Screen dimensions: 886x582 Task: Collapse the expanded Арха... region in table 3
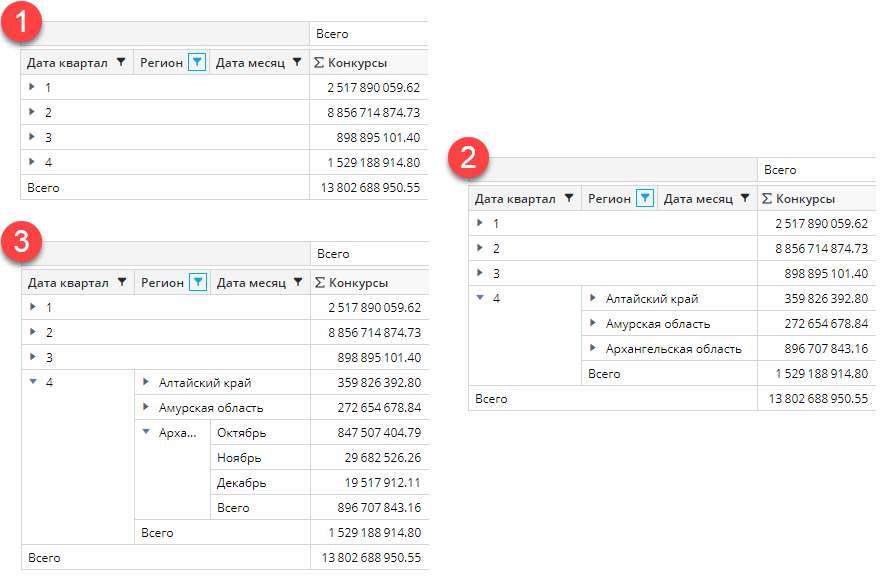coord(146,433)
